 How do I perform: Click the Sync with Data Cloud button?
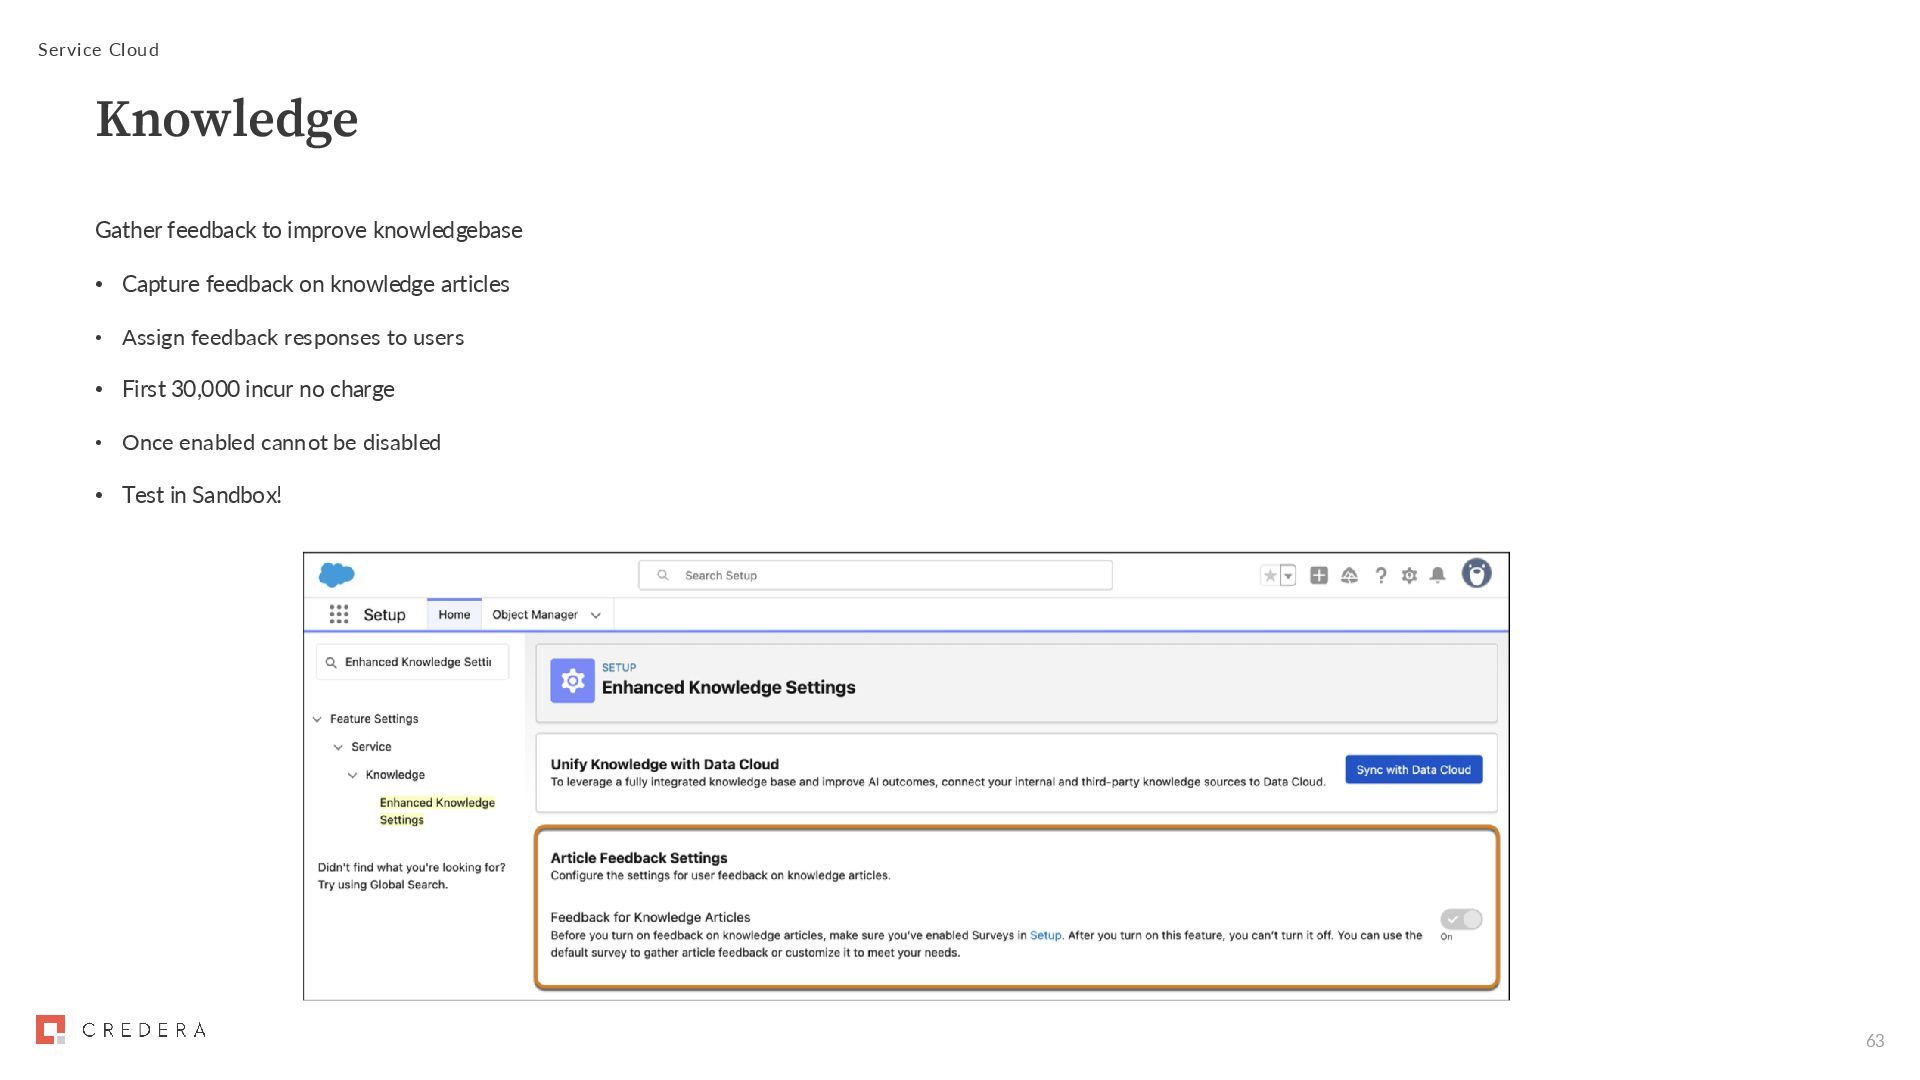tap(1413, 769)
